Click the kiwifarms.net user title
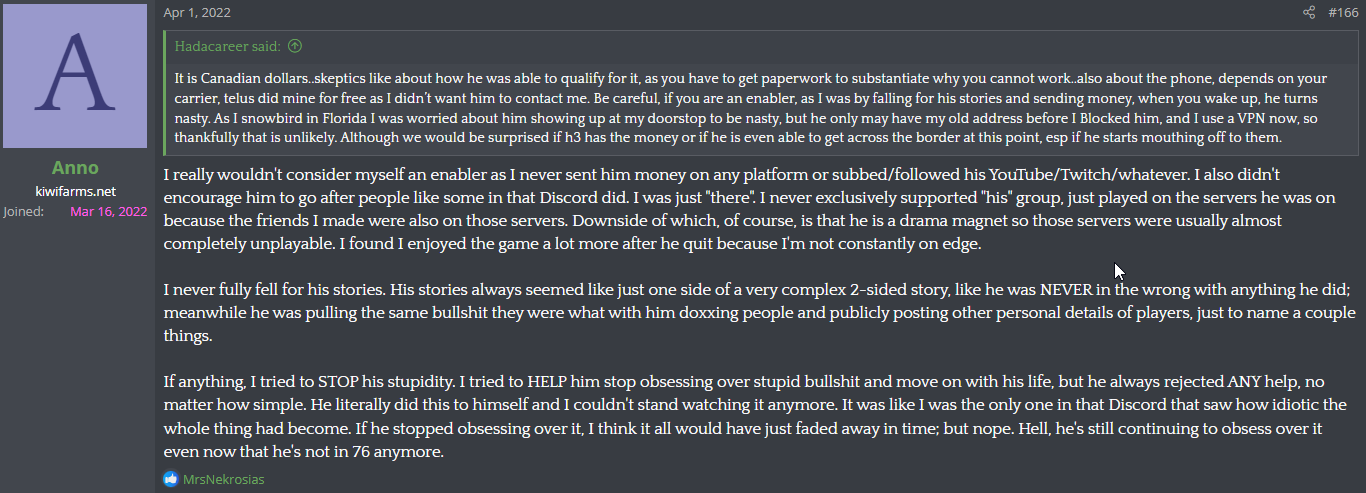This screenshot has height=493, width=1366. (x=75, y=191)
